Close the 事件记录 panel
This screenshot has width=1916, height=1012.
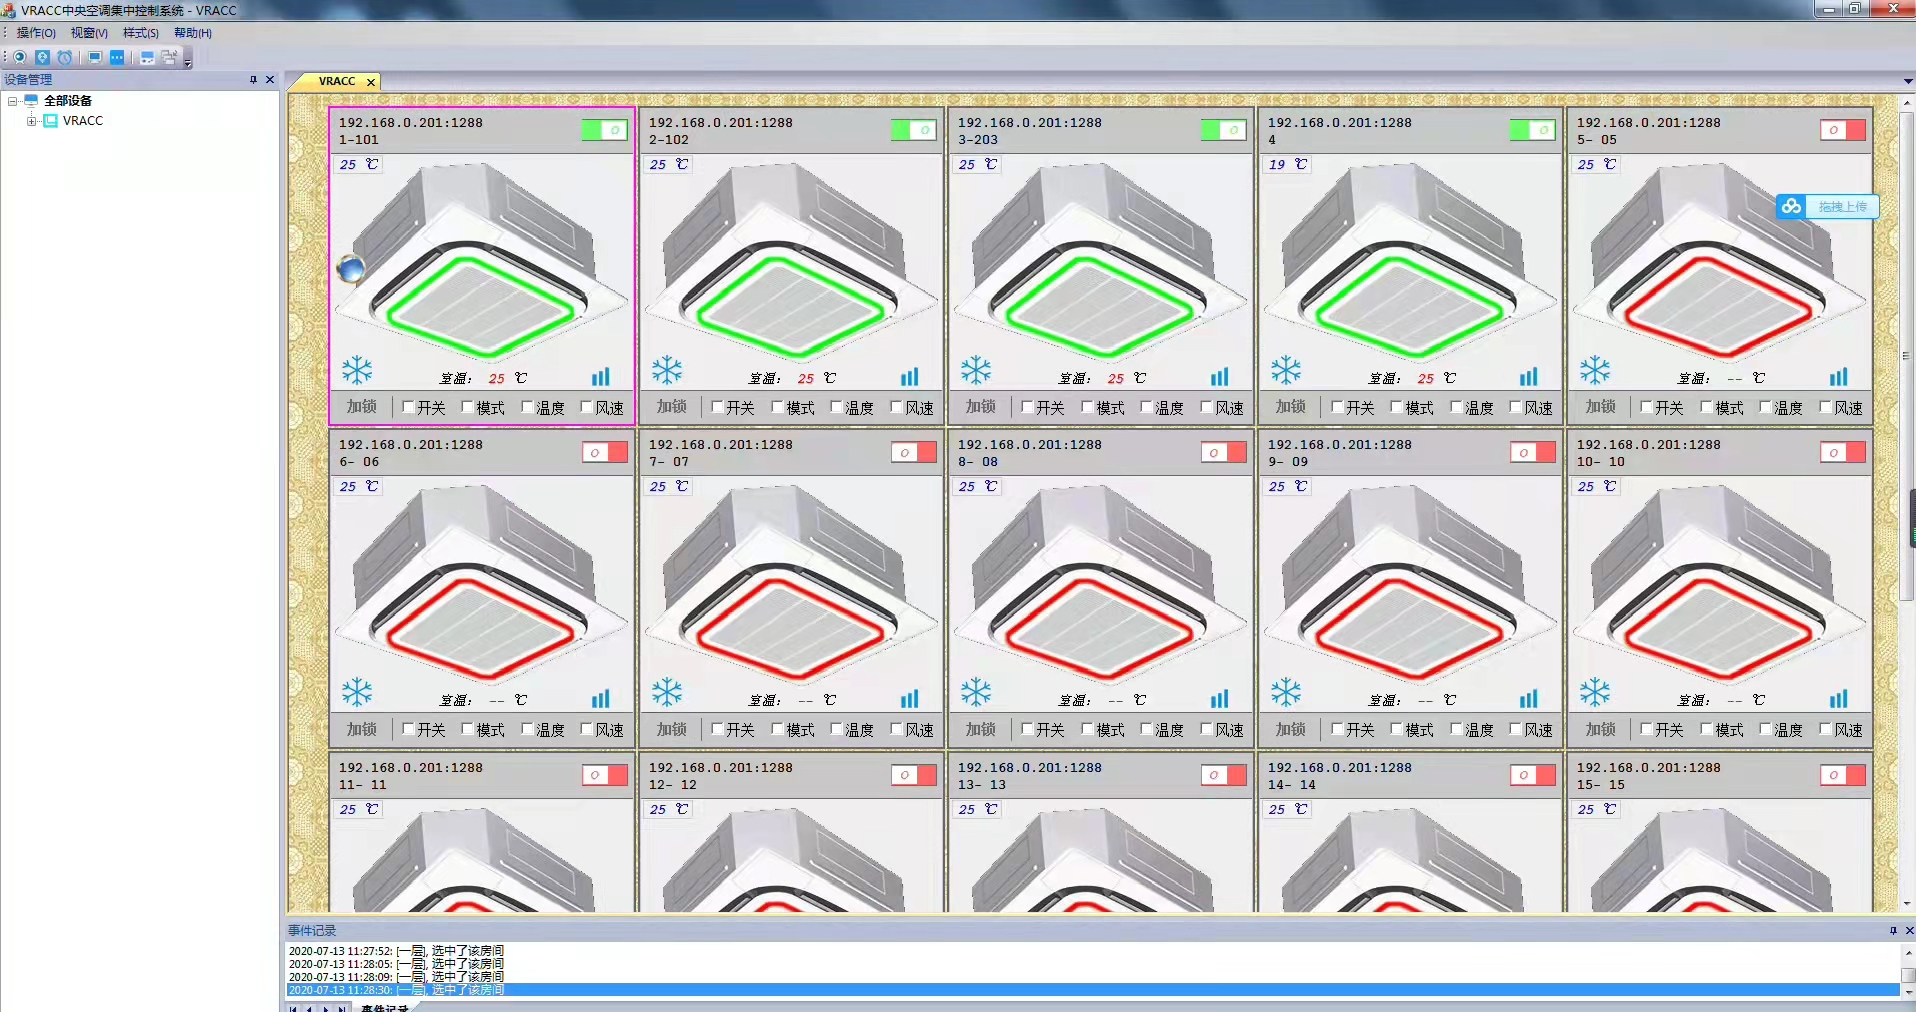[1909, 930]
